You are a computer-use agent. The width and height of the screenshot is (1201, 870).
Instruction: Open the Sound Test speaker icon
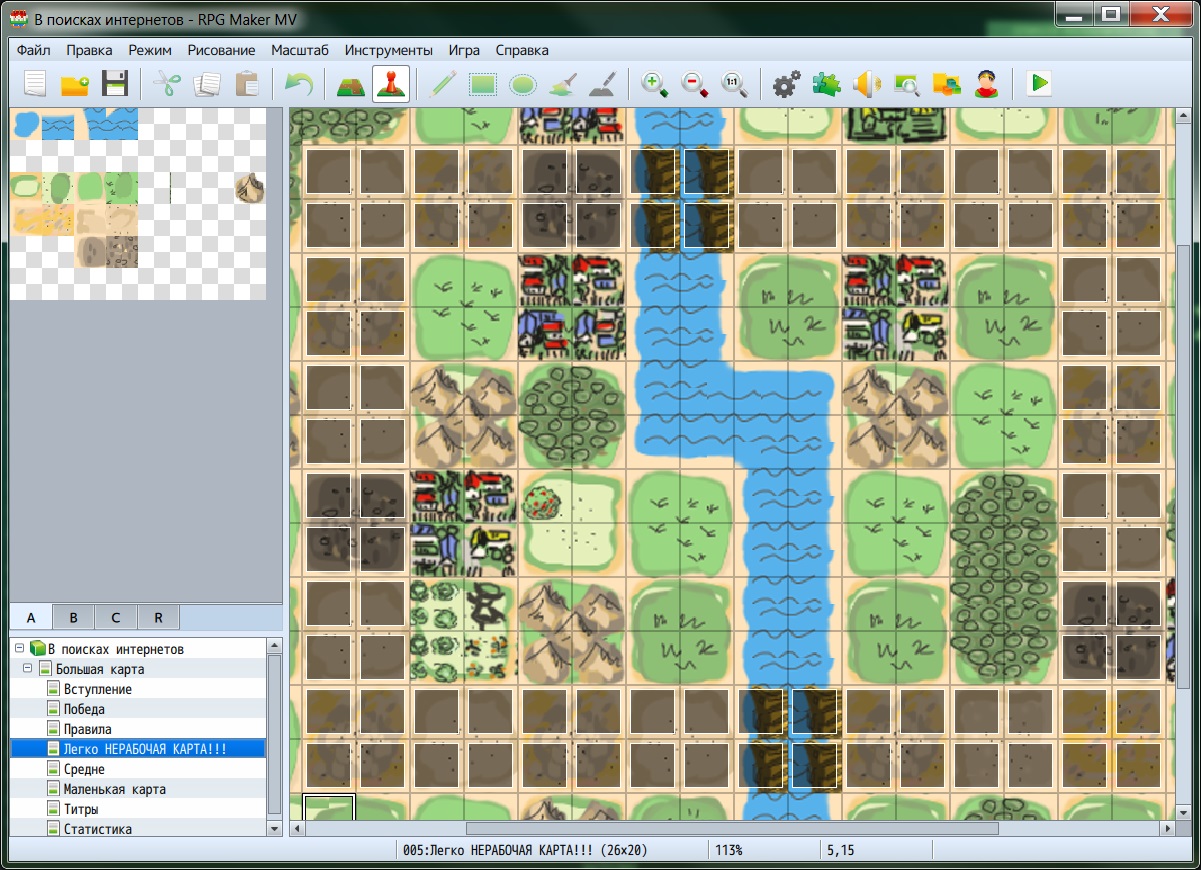pyautogui.click(x=865, y=84)
